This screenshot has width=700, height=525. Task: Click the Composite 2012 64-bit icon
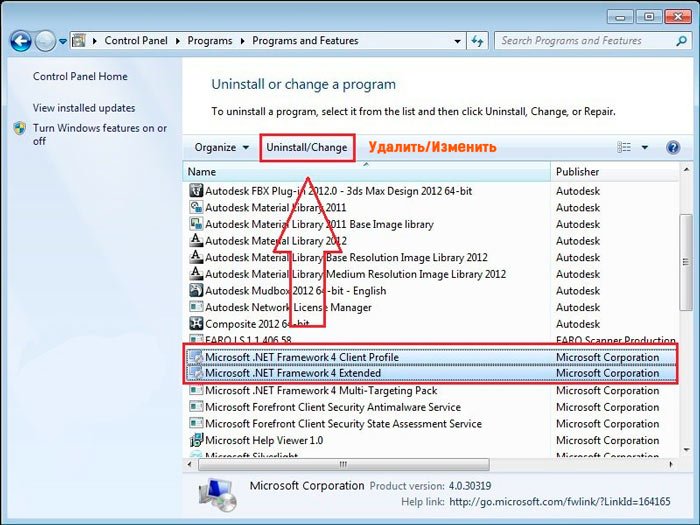click(196, 323)
